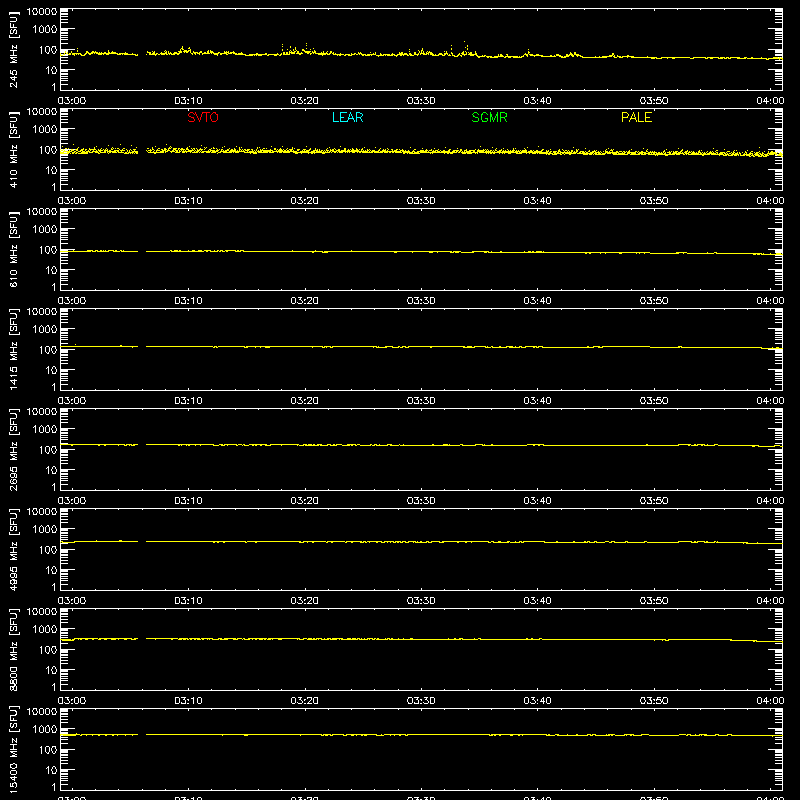The image size is (800, 800).
Task: Click the 10000 tick label on 245 MHz axis
Action: [42, 12]
